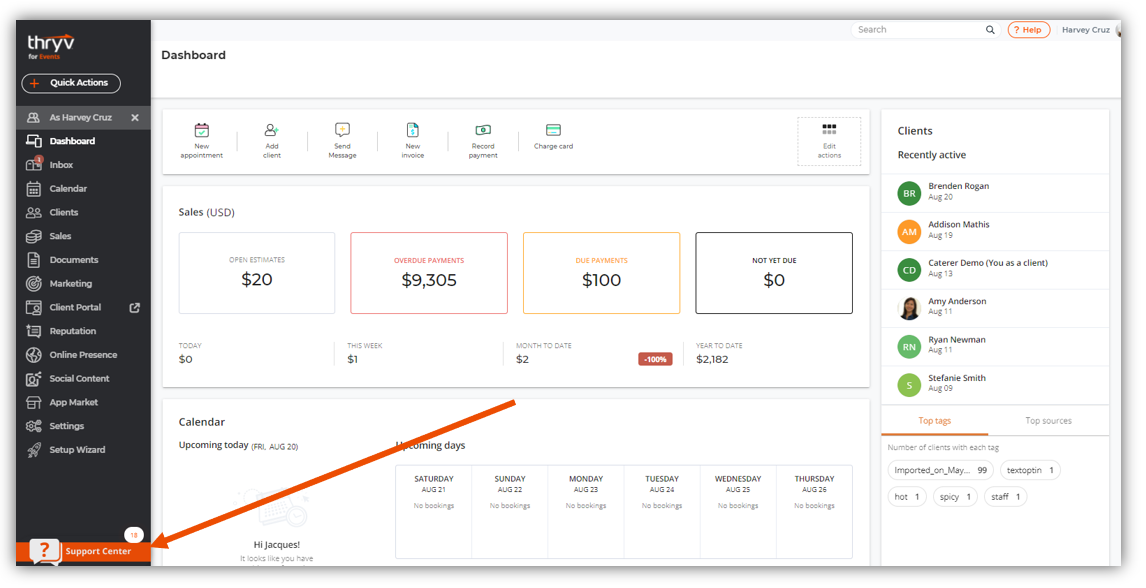
Task: Go to Calendar in sidebar
Action: pos(68,188)
